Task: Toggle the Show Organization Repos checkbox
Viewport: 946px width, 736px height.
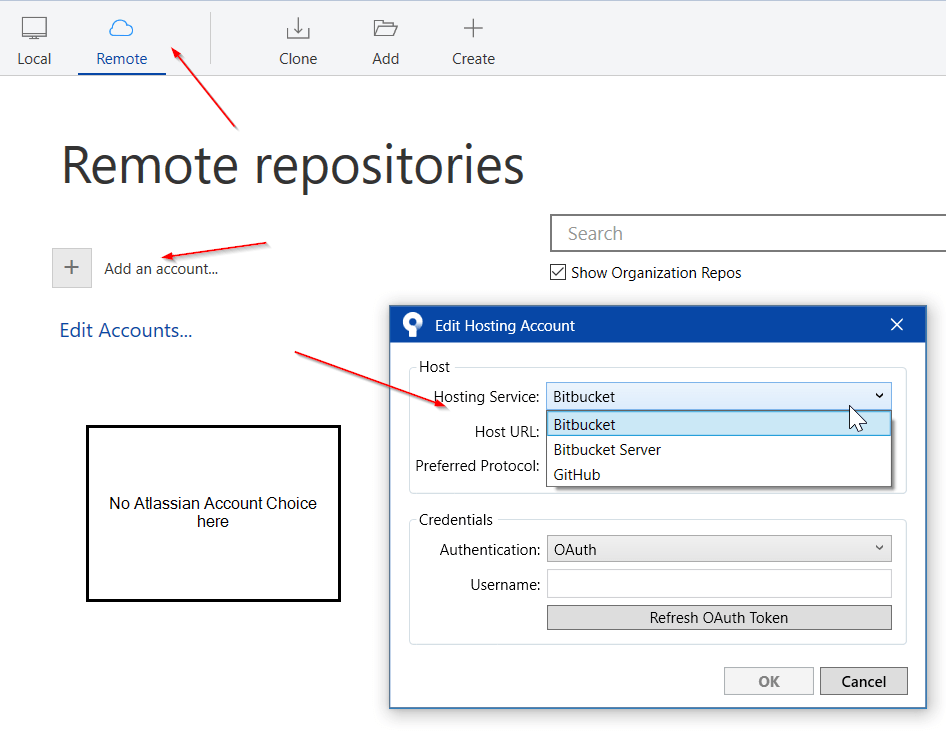Action: coord(558,272)
